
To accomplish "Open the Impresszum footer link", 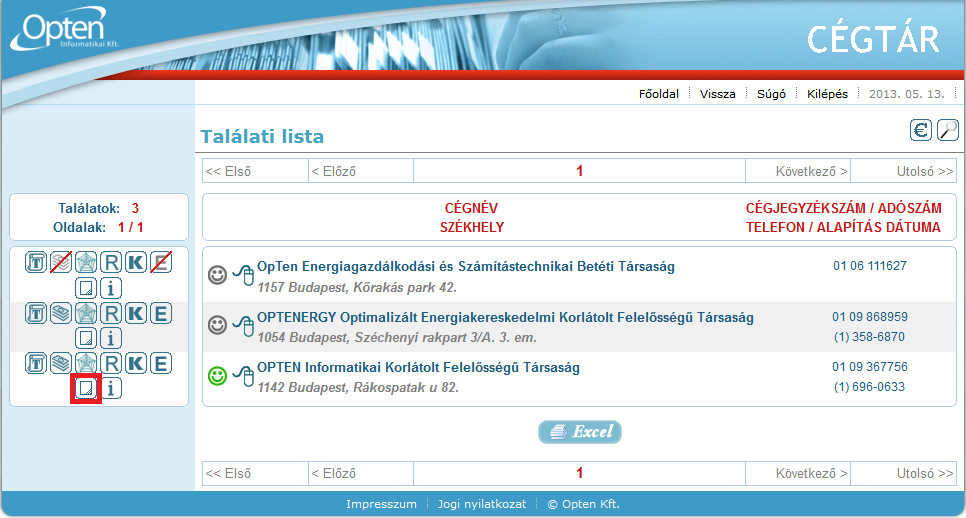I will click(381, 504).
